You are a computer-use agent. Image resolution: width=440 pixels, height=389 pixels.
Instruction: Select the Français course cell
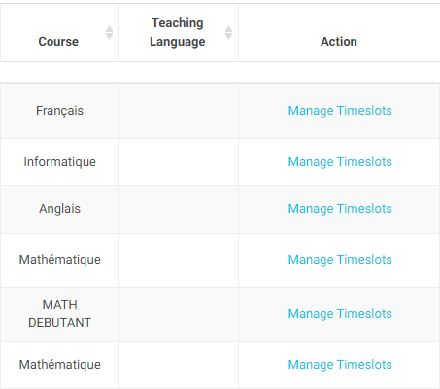[x=59, y=111]
